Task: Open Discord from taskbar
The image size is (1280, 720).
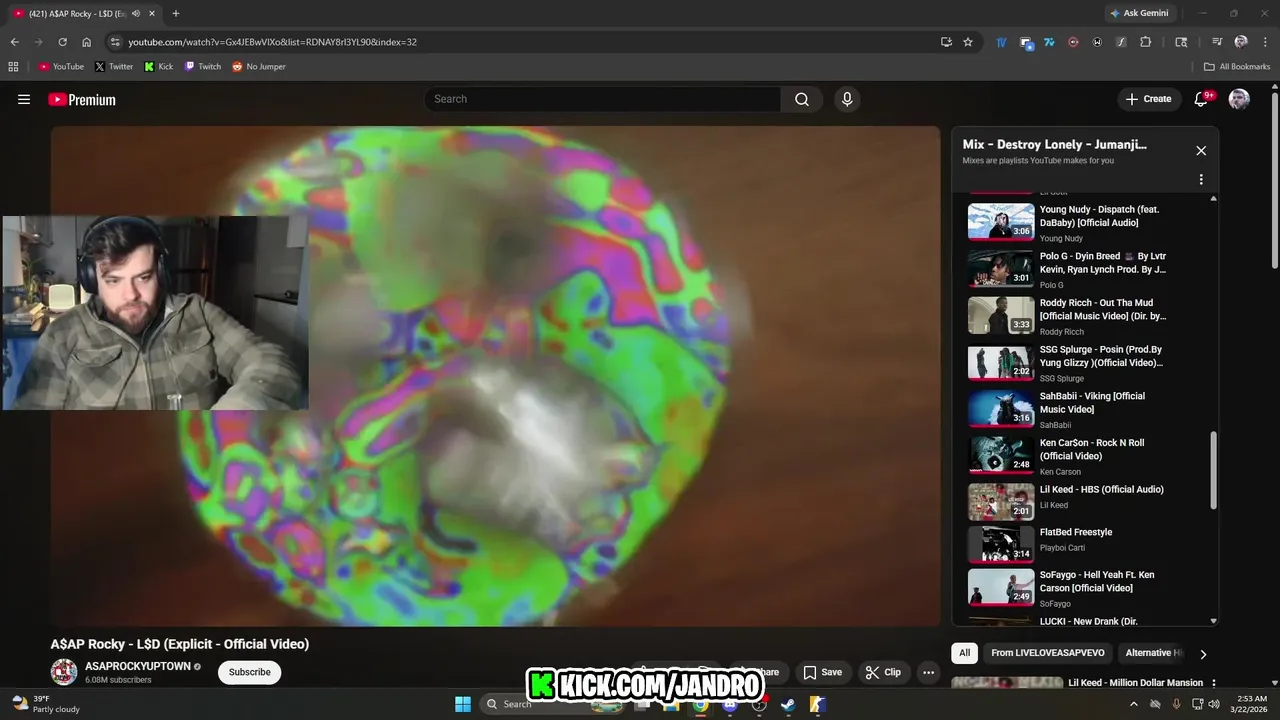Action: (x=730, y=704)
